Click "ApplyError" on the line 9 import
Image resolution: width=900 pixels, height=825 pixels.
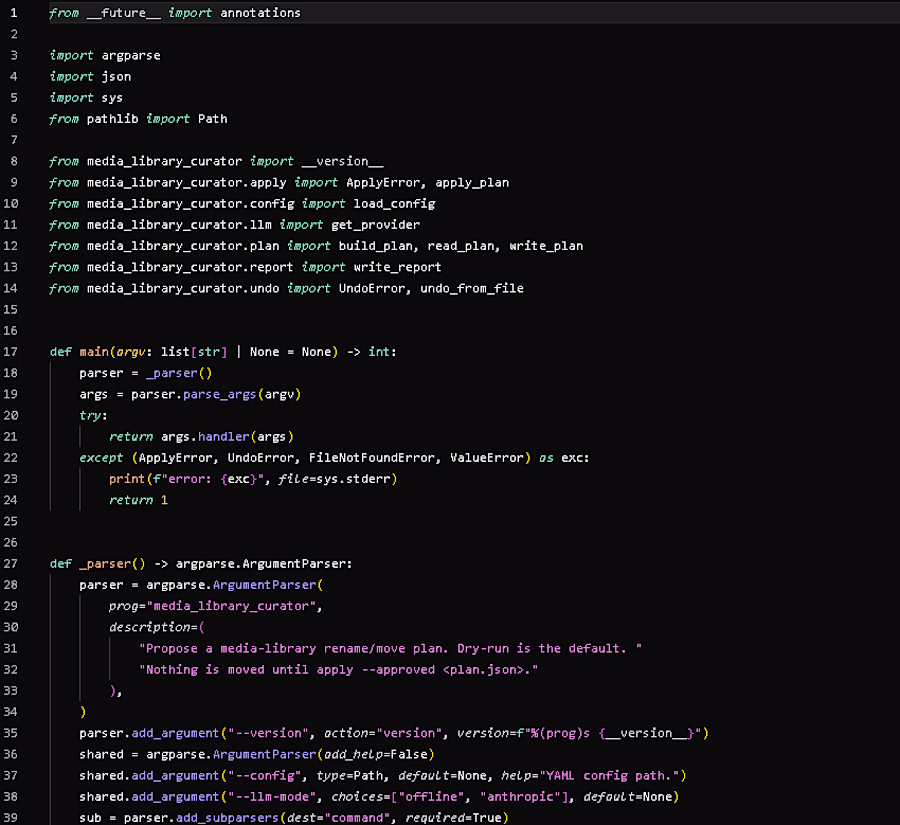(383, 183)
